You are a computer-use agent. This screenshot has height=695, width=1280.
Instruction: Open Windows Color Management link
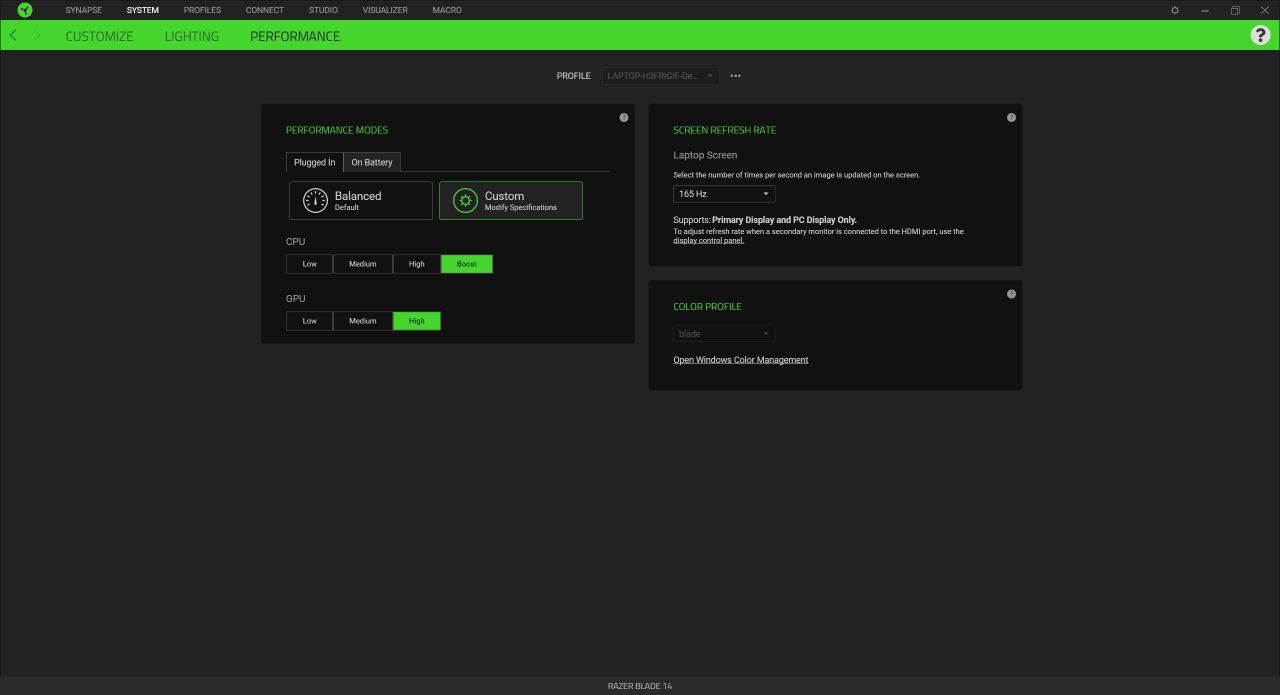point(740,360)
